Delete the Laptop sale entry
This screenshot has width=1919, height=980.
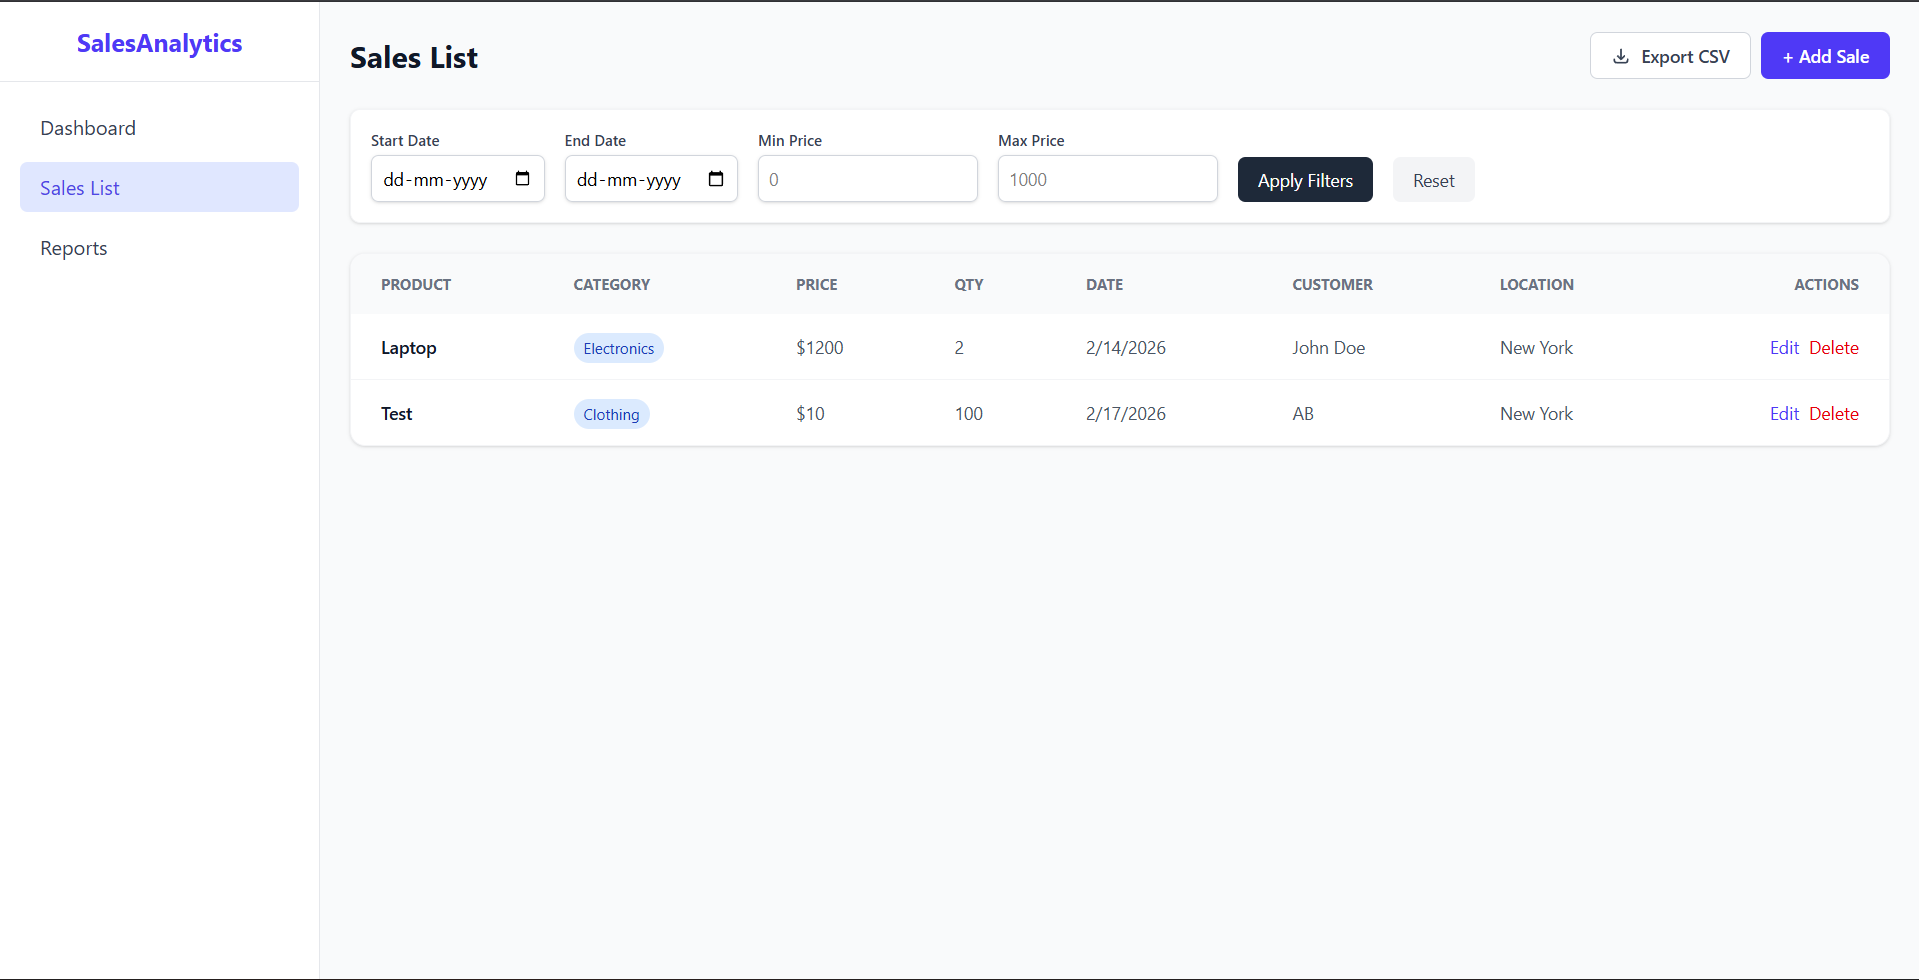pos(1833,347)
